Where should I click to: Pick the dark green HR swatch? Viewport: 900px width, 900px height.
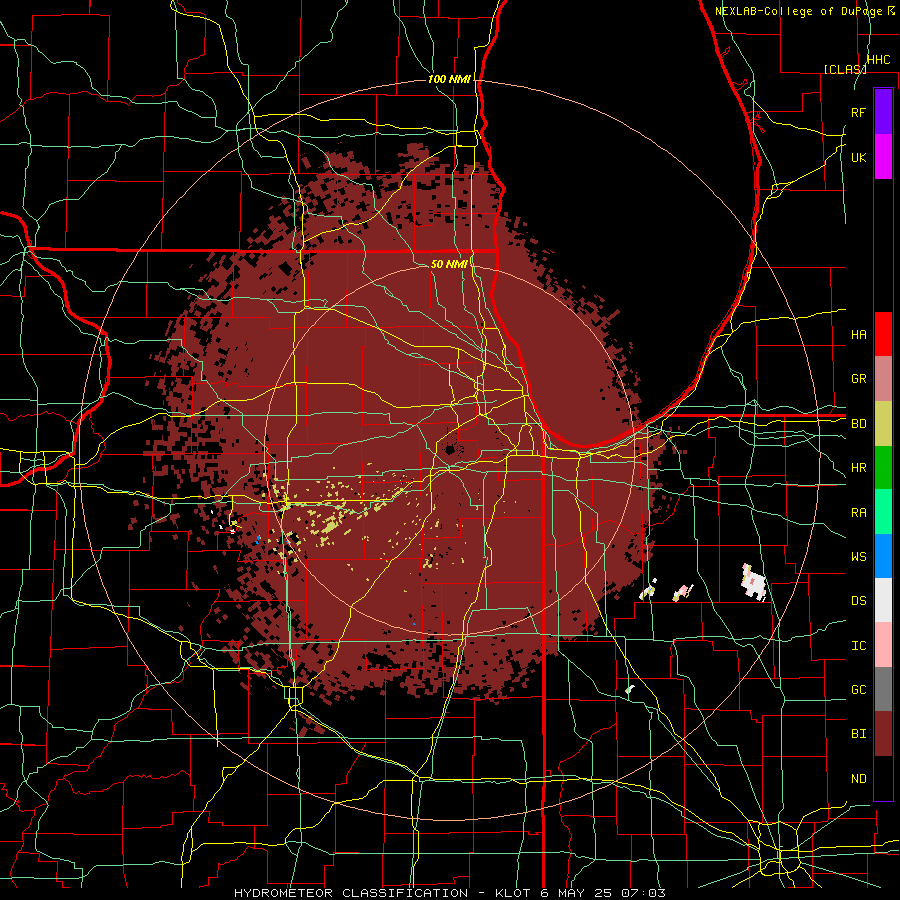click(x=883, y=468)
